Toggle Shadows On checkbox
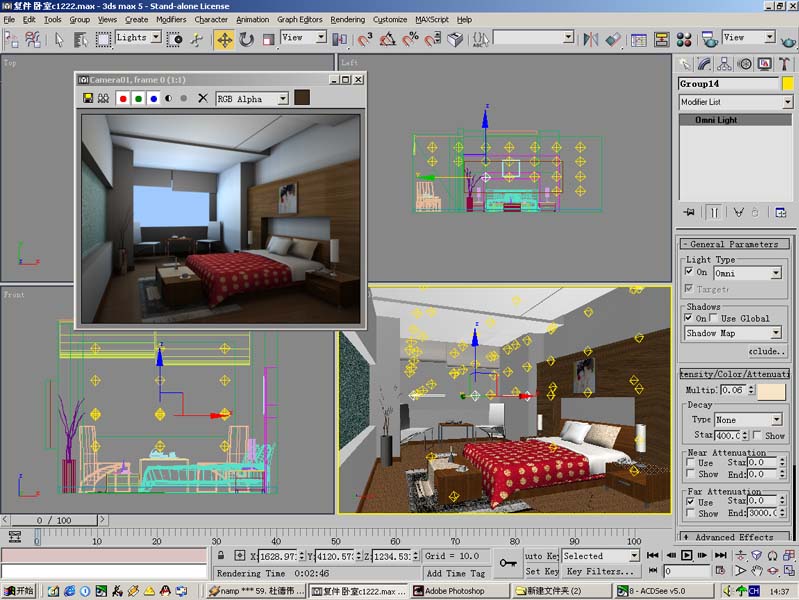 click(x=688, y=318)
